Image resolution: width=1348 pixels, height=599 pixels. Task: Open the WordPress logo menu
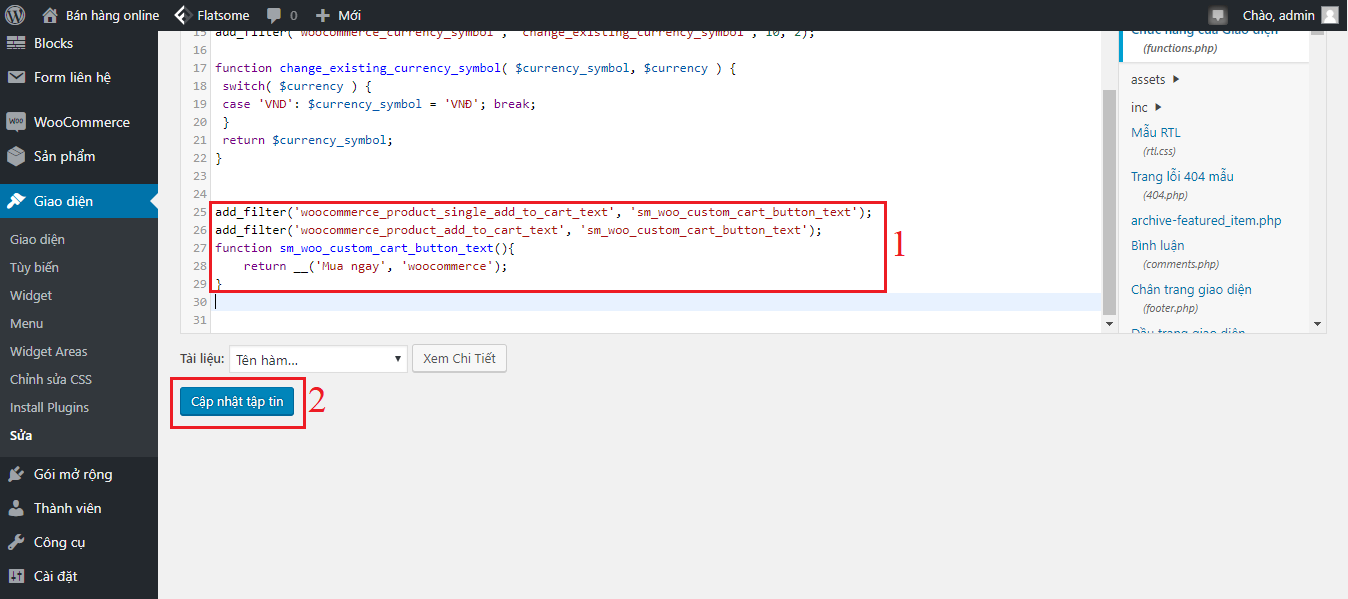[x=15, y=15]
